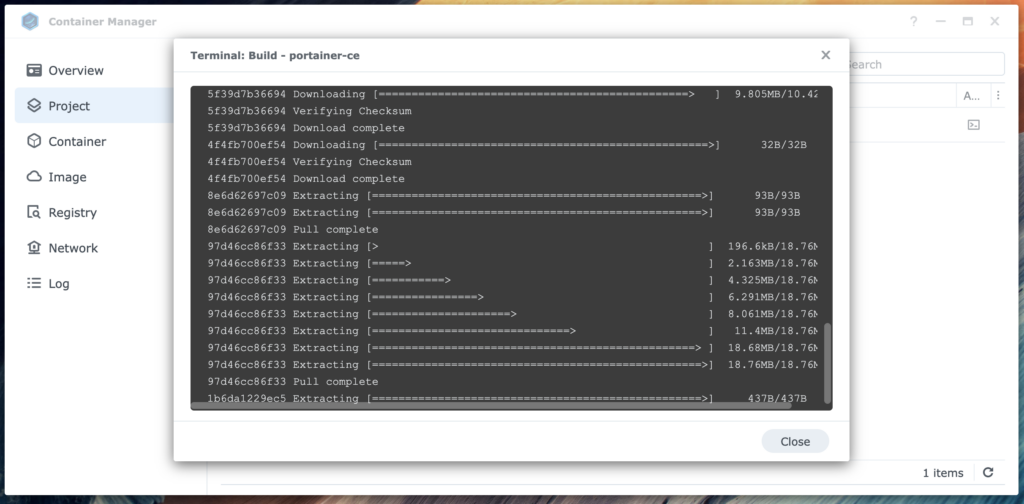Click inside the Search field
The image size is (1024, 504).
click(920, 64)
